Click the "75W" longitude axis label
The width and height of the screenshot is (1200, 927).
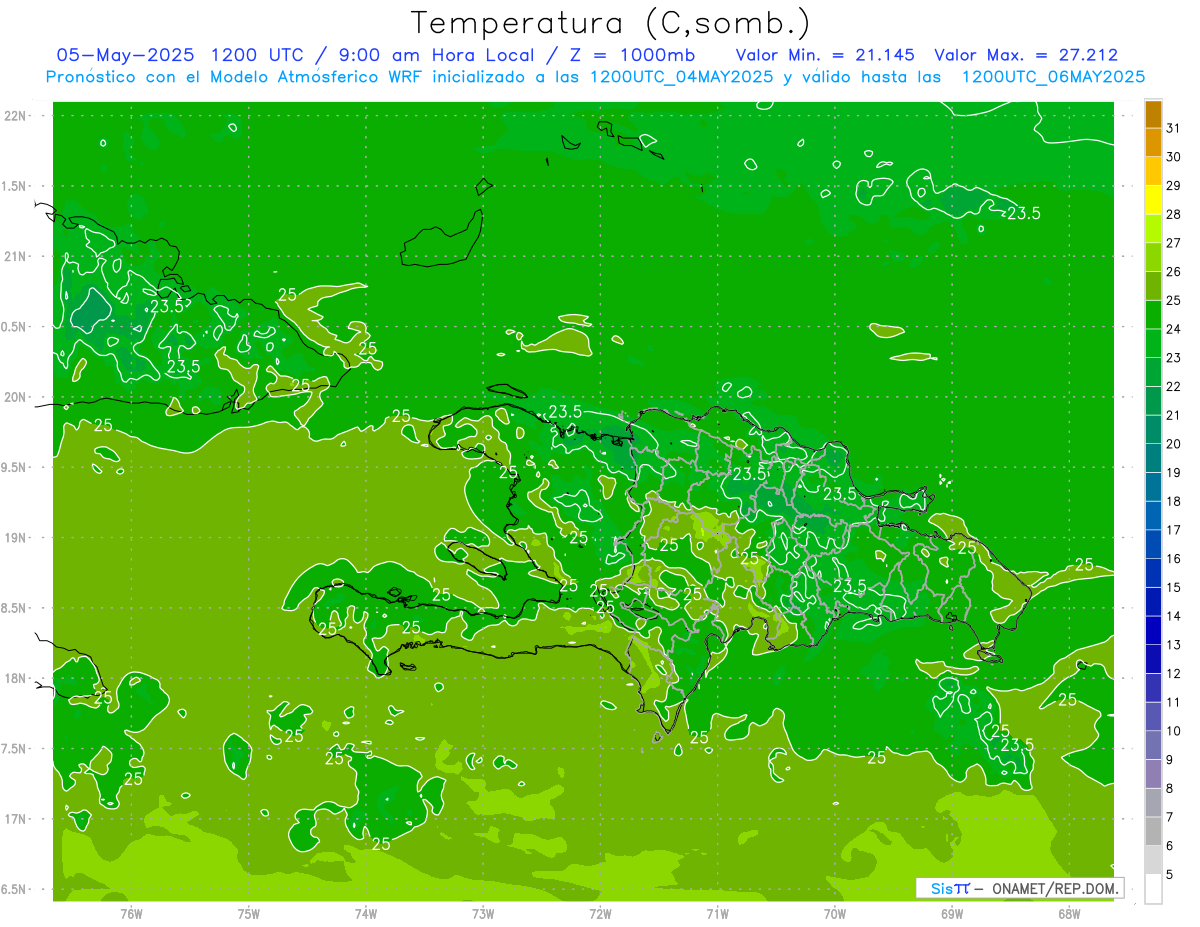coord(249,914)
